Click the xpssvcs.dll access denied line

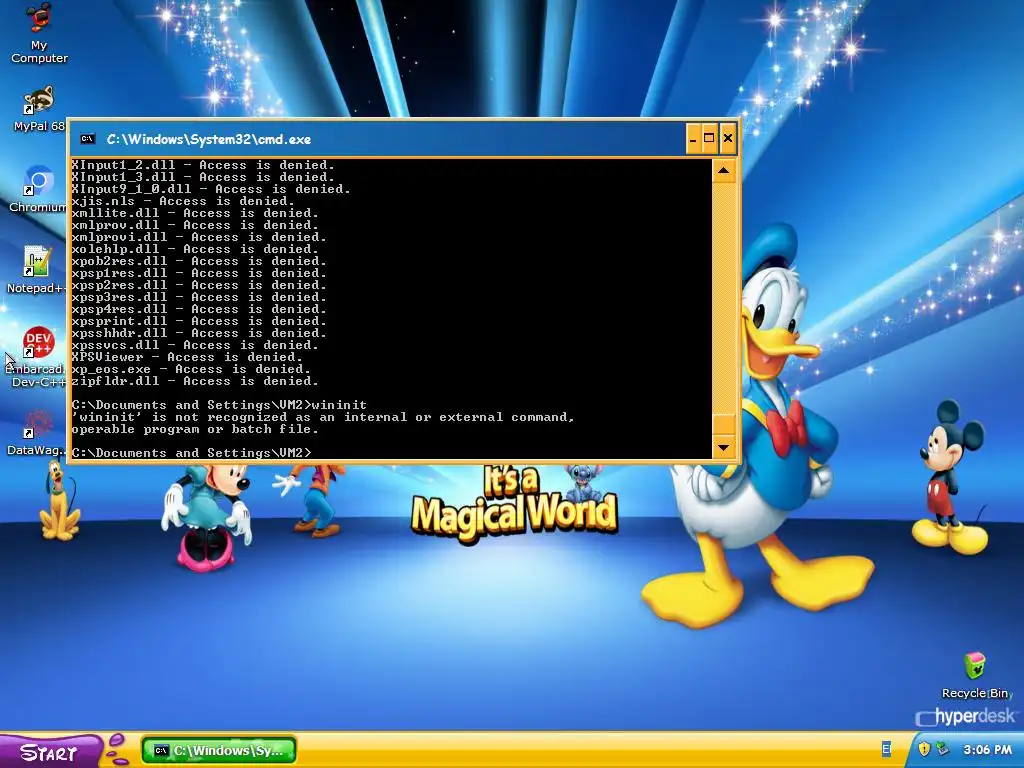coord(195,345)
